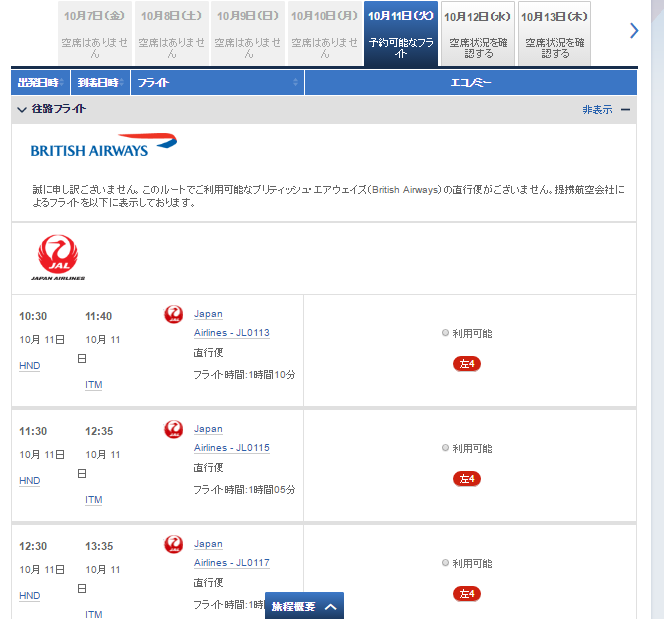664x619 pixels.
Task: Click the 左4 seats badge for the 10:30 flight
Action: [x=467, y=363]
